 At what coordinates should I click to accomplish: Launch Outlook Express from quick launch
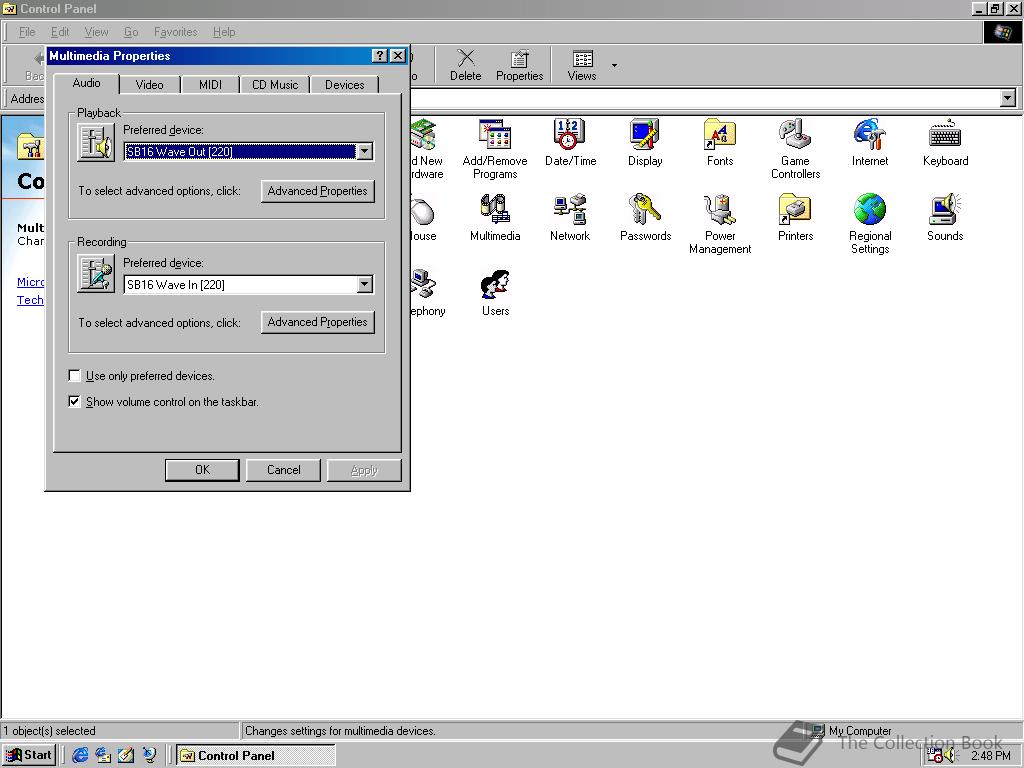(x=103, y=755)
